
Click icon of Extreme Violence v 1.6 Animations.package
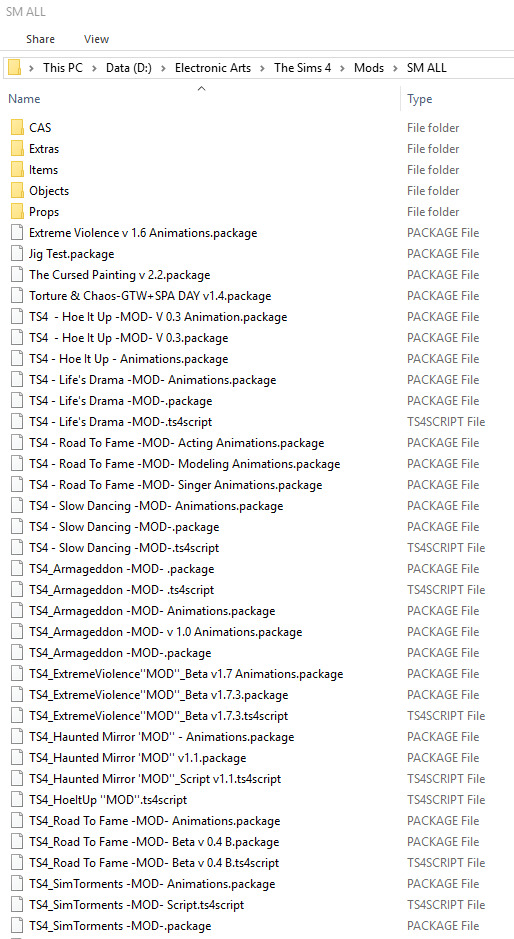tap(17, 233)
